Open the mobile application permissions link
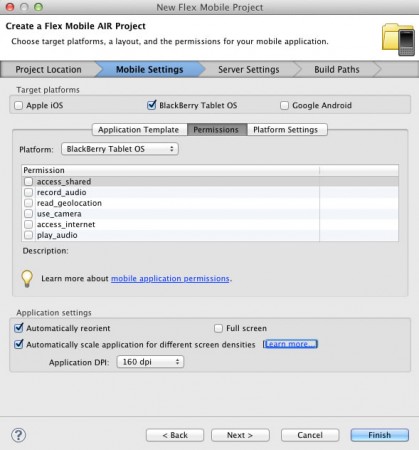419x450 pixels. (170, 278)
